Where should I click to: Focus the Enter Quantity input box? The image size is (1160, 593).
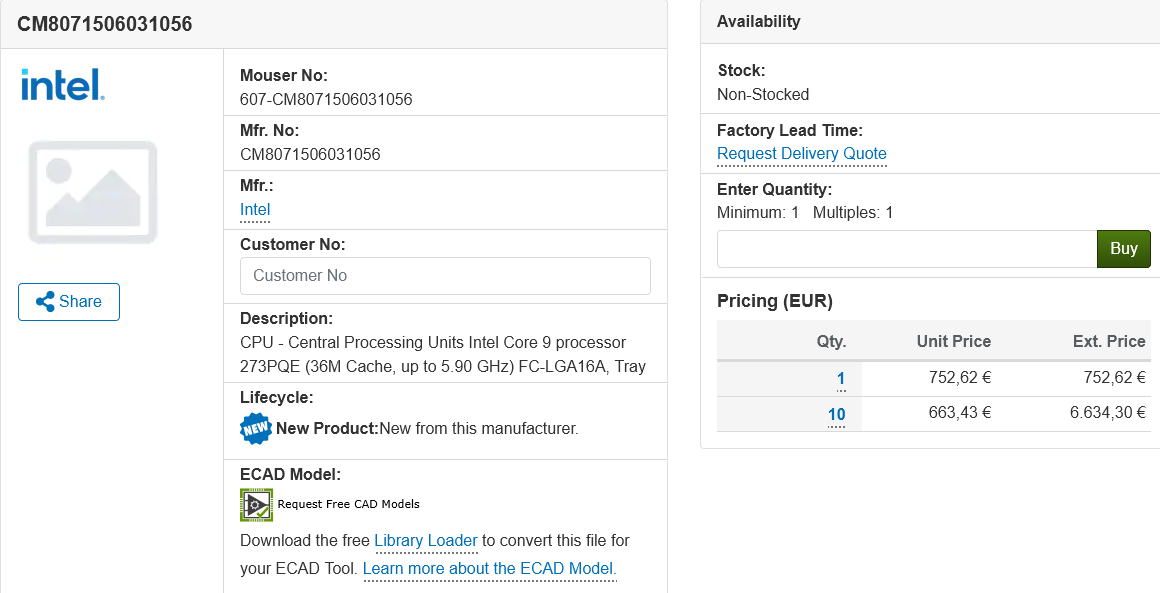pyautogui.click(x=906, y=249)
